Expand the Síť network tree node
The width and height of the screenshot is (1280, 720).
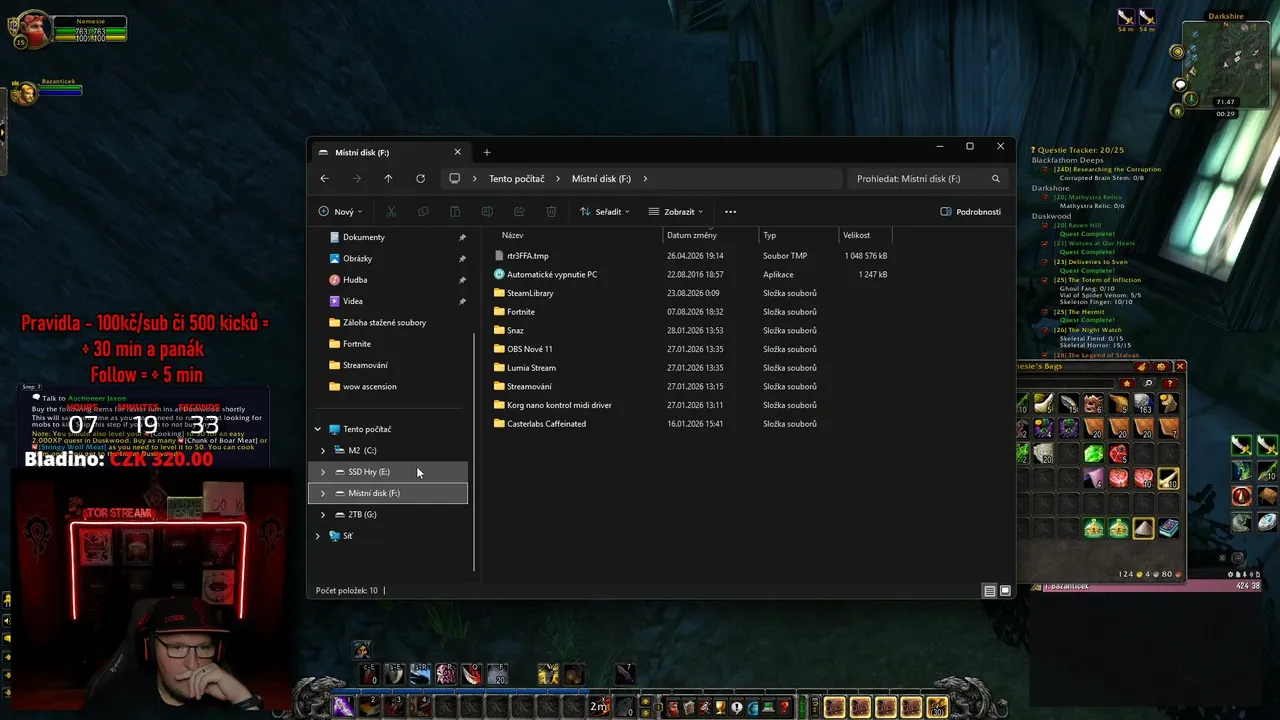318,536
